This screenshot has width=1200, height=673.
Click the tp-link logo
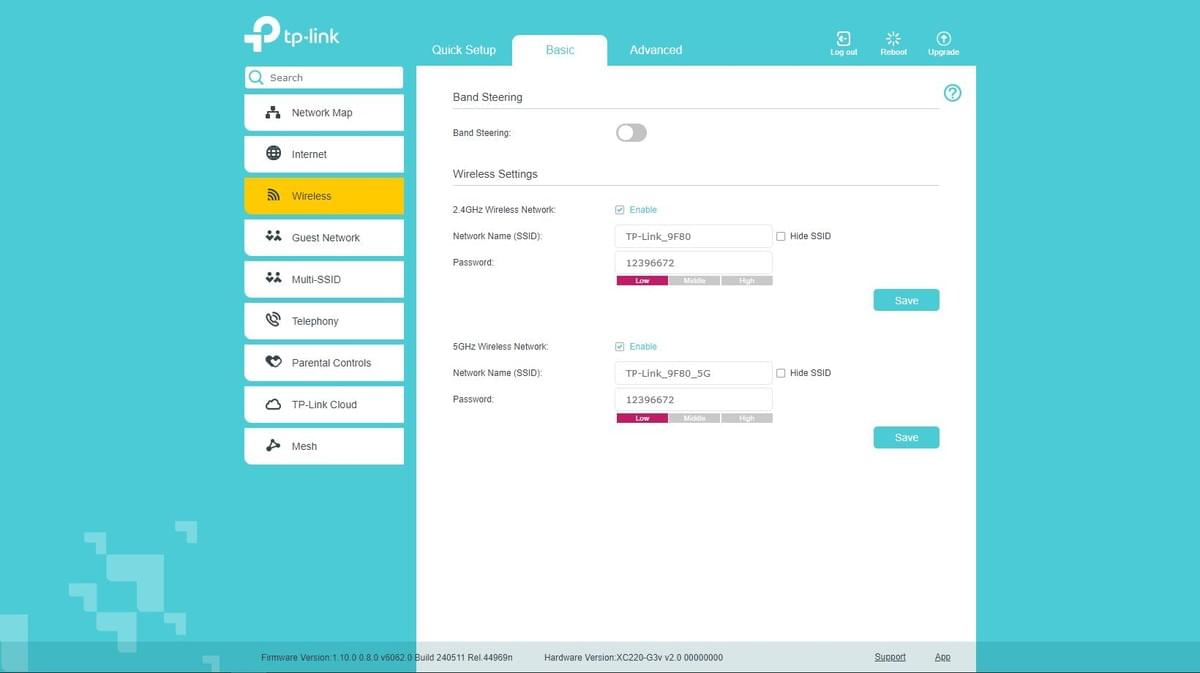(291, 34)
